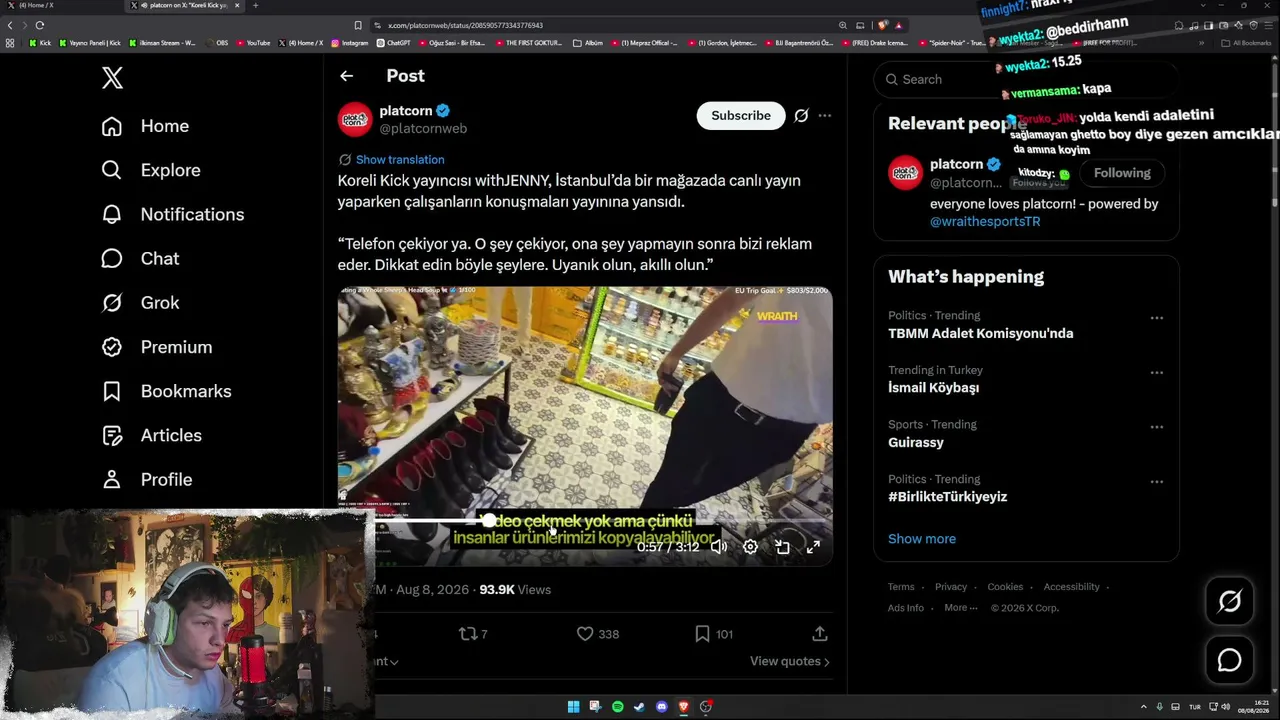Open more options for Guirassy trend
Screen dimensions: 1280x720
point(1157,427)
